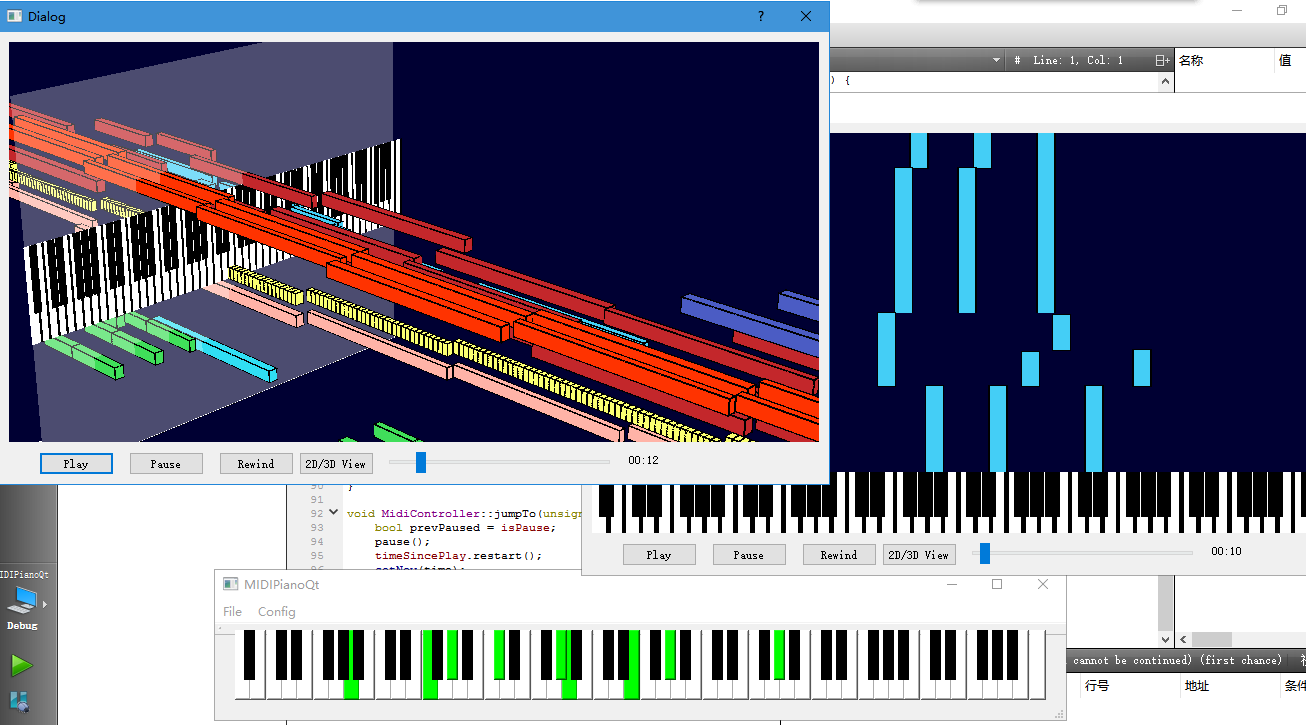Screen dimensions: 1306x725
Task: Open the Config menu in MIDIPianoQt
Action: point(277,612)
